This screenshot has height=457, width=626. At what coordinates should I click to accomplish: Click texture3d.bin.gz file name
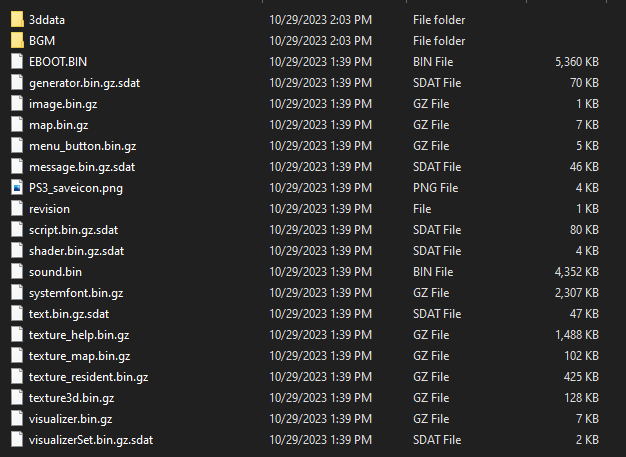coord(71,398)
